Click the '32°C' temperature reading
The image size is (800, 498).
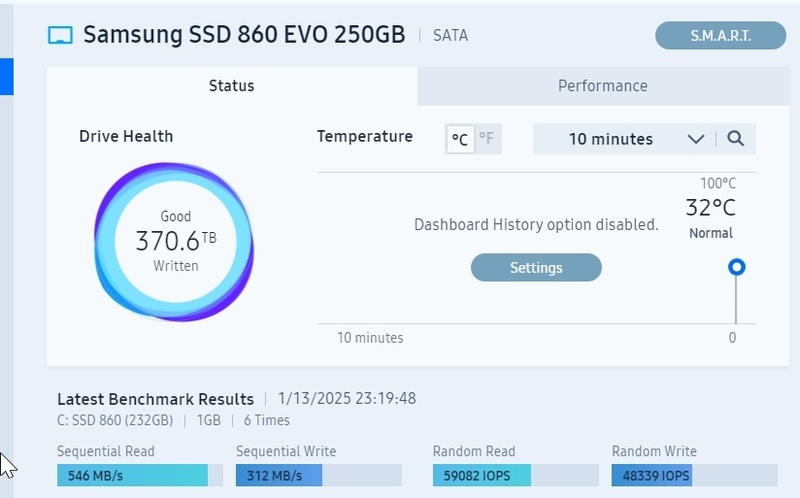click(x=711, y=208)
